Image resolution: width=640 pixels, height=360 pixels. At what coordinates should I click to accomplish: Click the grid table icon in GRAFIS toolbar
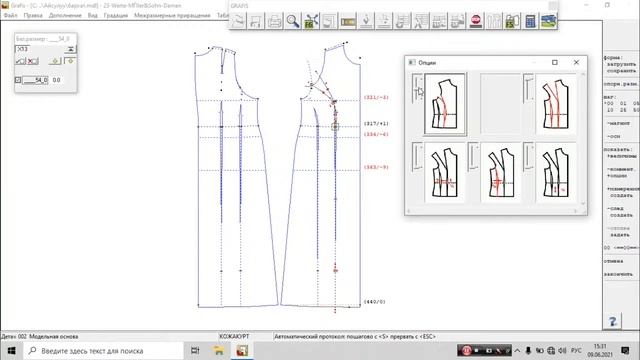point(439,21)
